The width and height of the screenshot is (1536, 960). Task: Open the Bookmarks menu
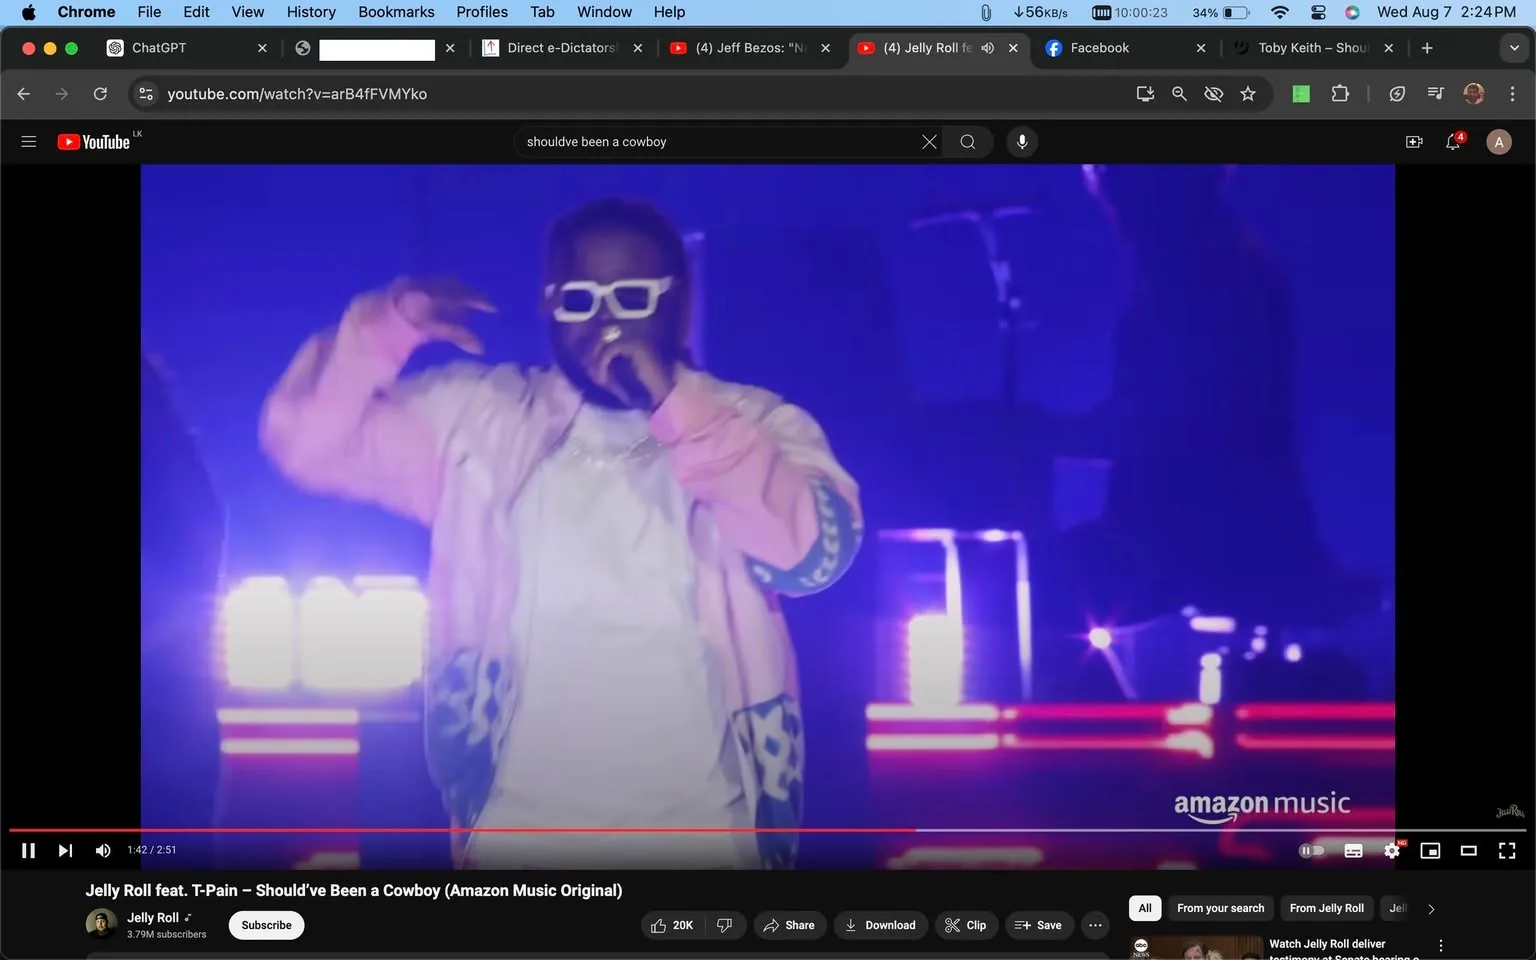pyautogui.click(x=396, y=12)
